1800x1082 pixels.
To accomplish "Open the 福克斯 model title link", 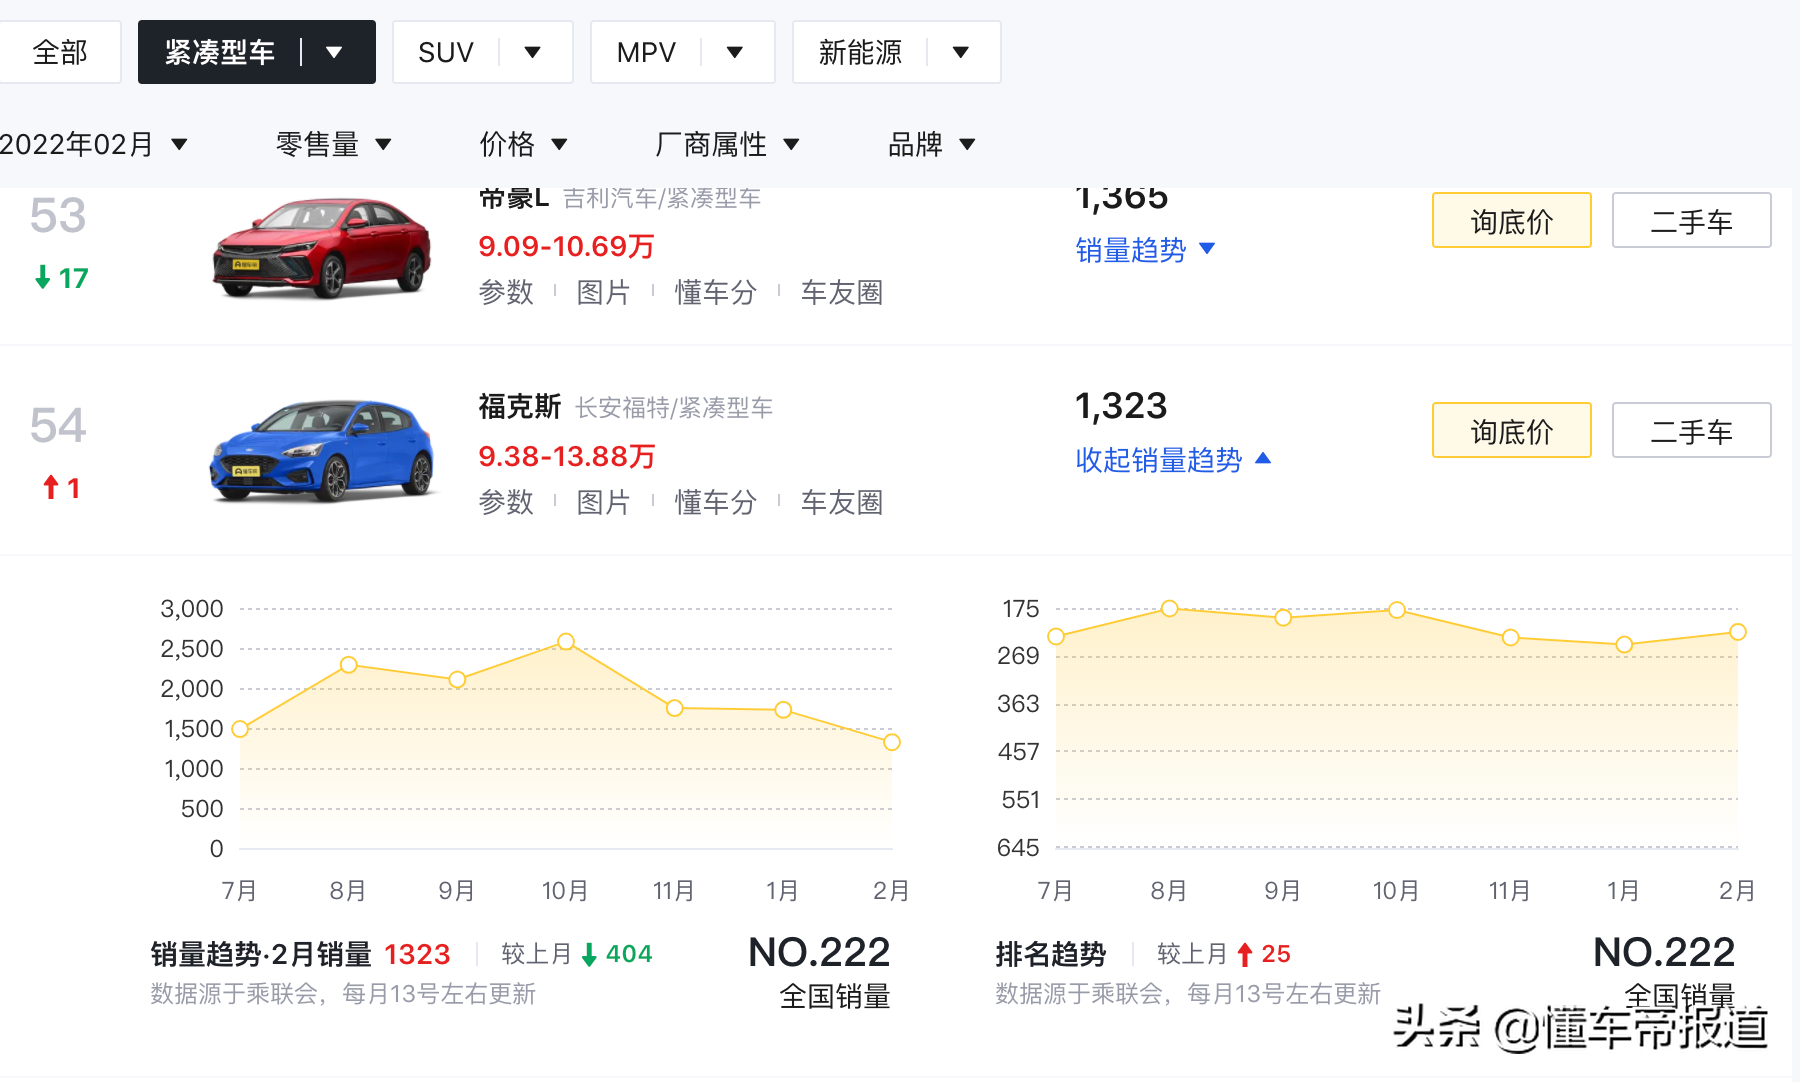I will click(x=520, y=407).
